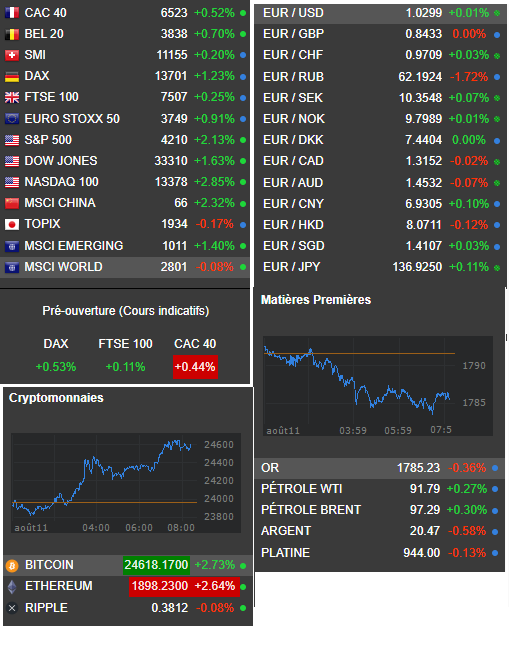Click the Ethereum diamond icon

[x=12, y=587]
